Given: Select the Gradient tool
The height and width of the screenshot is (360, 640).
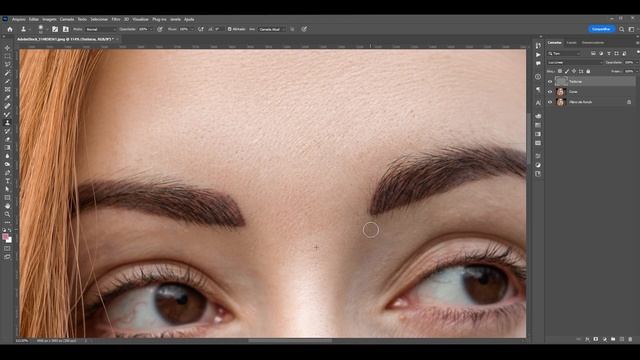Looking at the screenshot, I should pyautogui.click(x=7, y=147).
